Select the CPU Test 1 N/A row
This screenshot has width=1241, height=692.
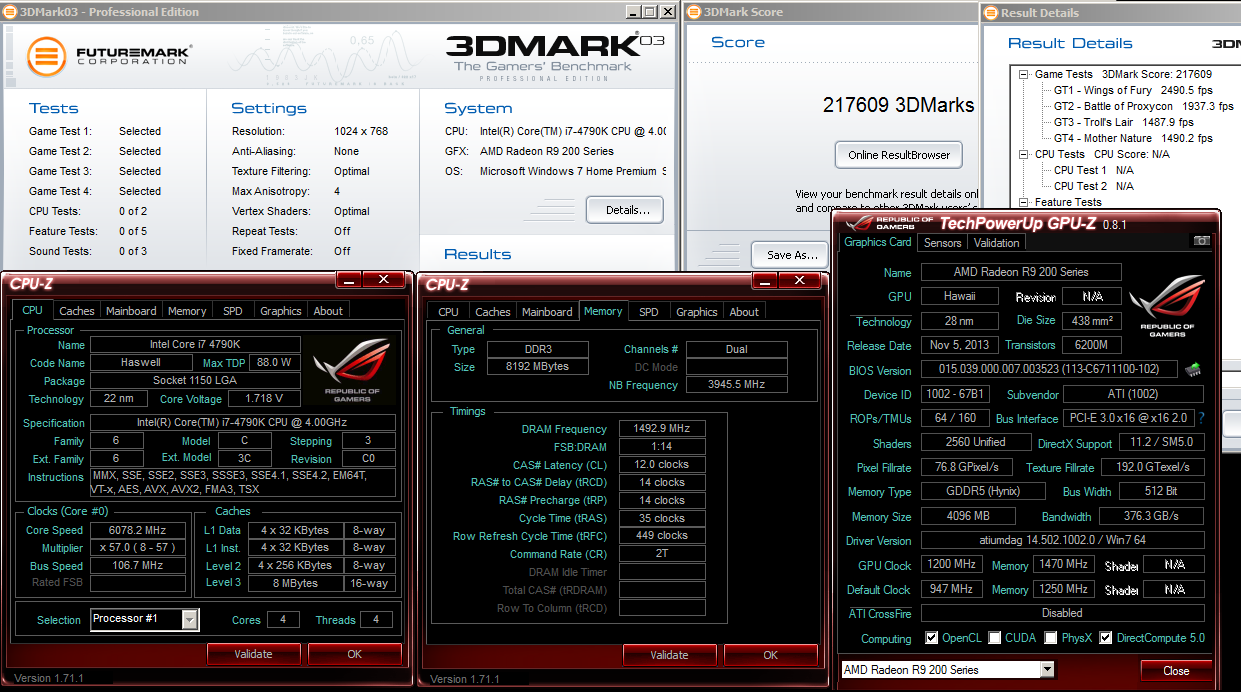(x=1094, y=170)
